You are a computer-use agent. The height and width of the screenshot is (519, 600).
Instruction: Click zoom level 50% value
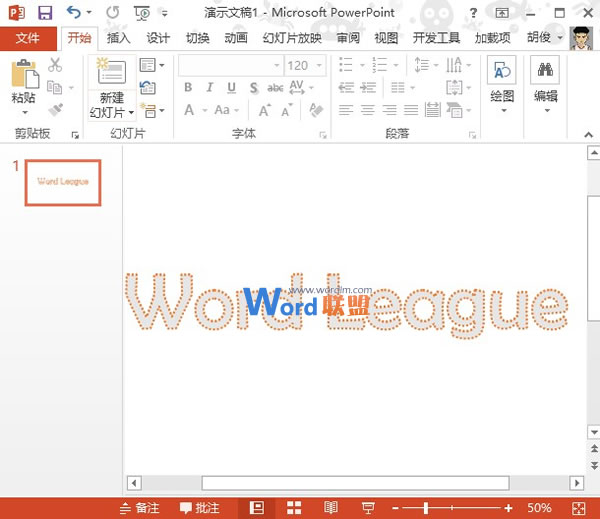[x=540, y=508]
